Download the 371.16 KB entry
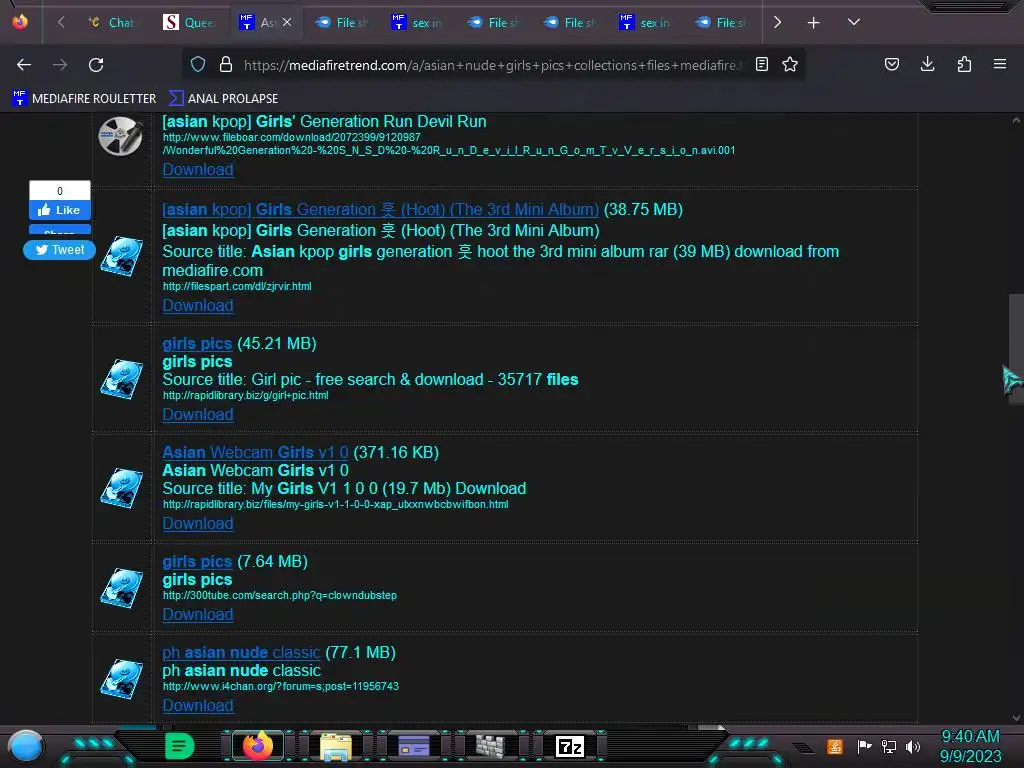 [198, 524]
